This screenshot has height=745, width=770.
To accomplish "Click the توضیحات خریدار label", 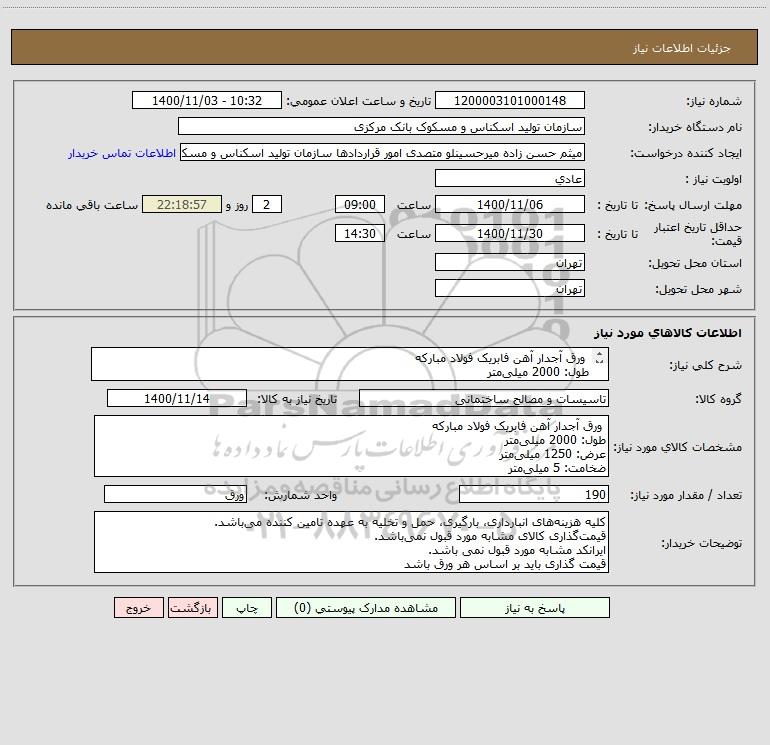I will pyautogui.click(x=702, y=543).
